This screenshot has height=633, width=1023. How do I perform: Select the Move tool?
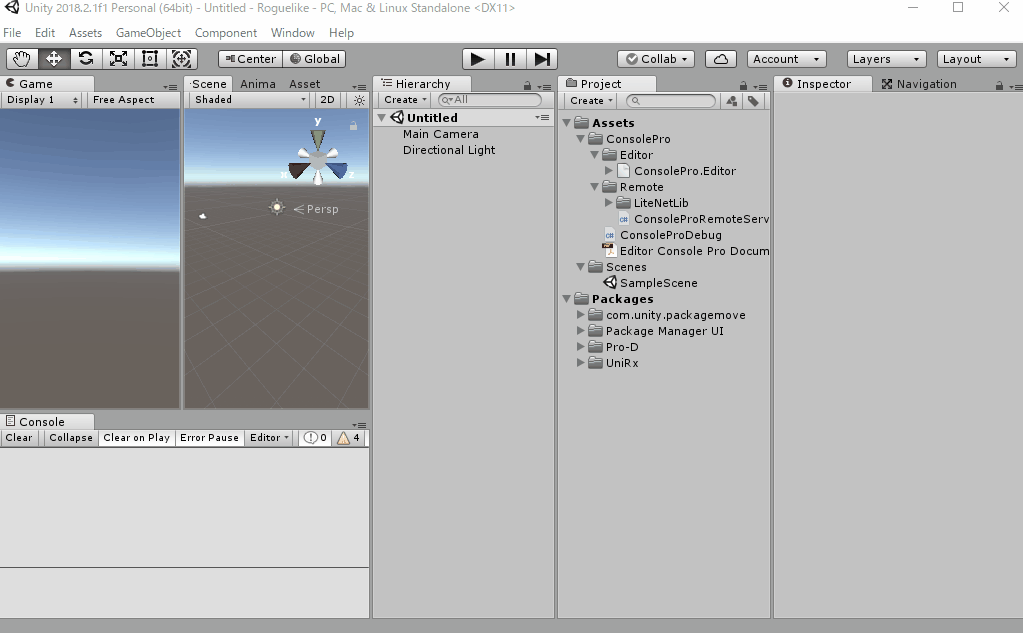[x=53, y=59]
